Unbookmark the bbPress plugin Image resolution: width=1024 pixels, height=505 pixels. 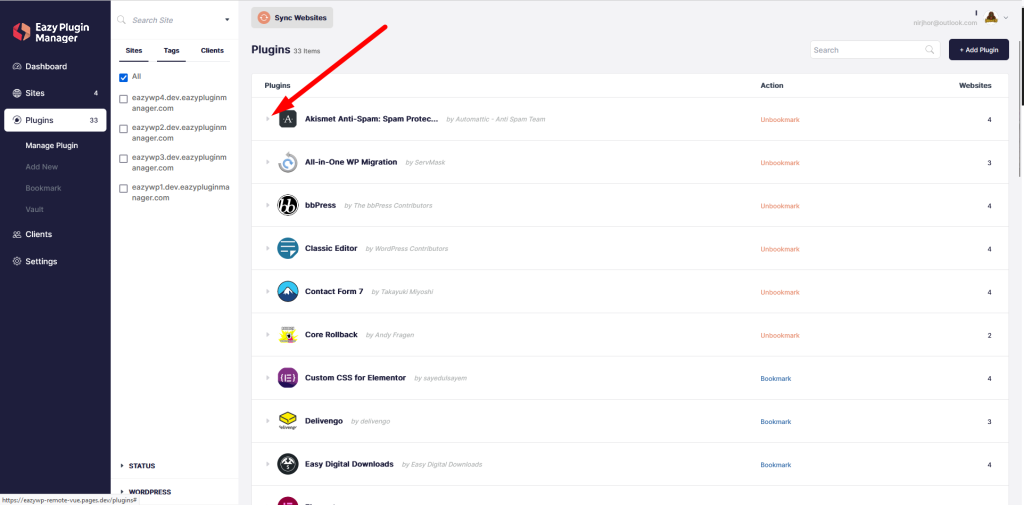click(780, 206)
